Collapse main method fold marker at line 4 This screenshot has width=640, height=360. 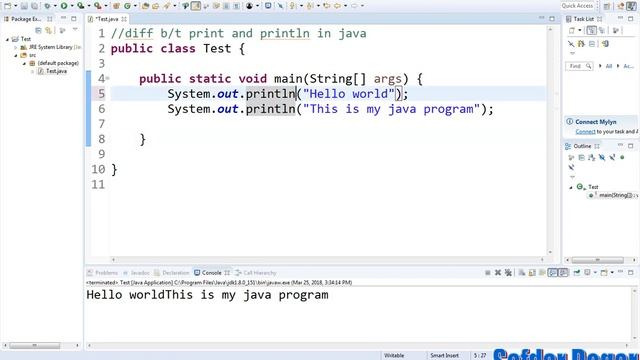click(108, 78)
